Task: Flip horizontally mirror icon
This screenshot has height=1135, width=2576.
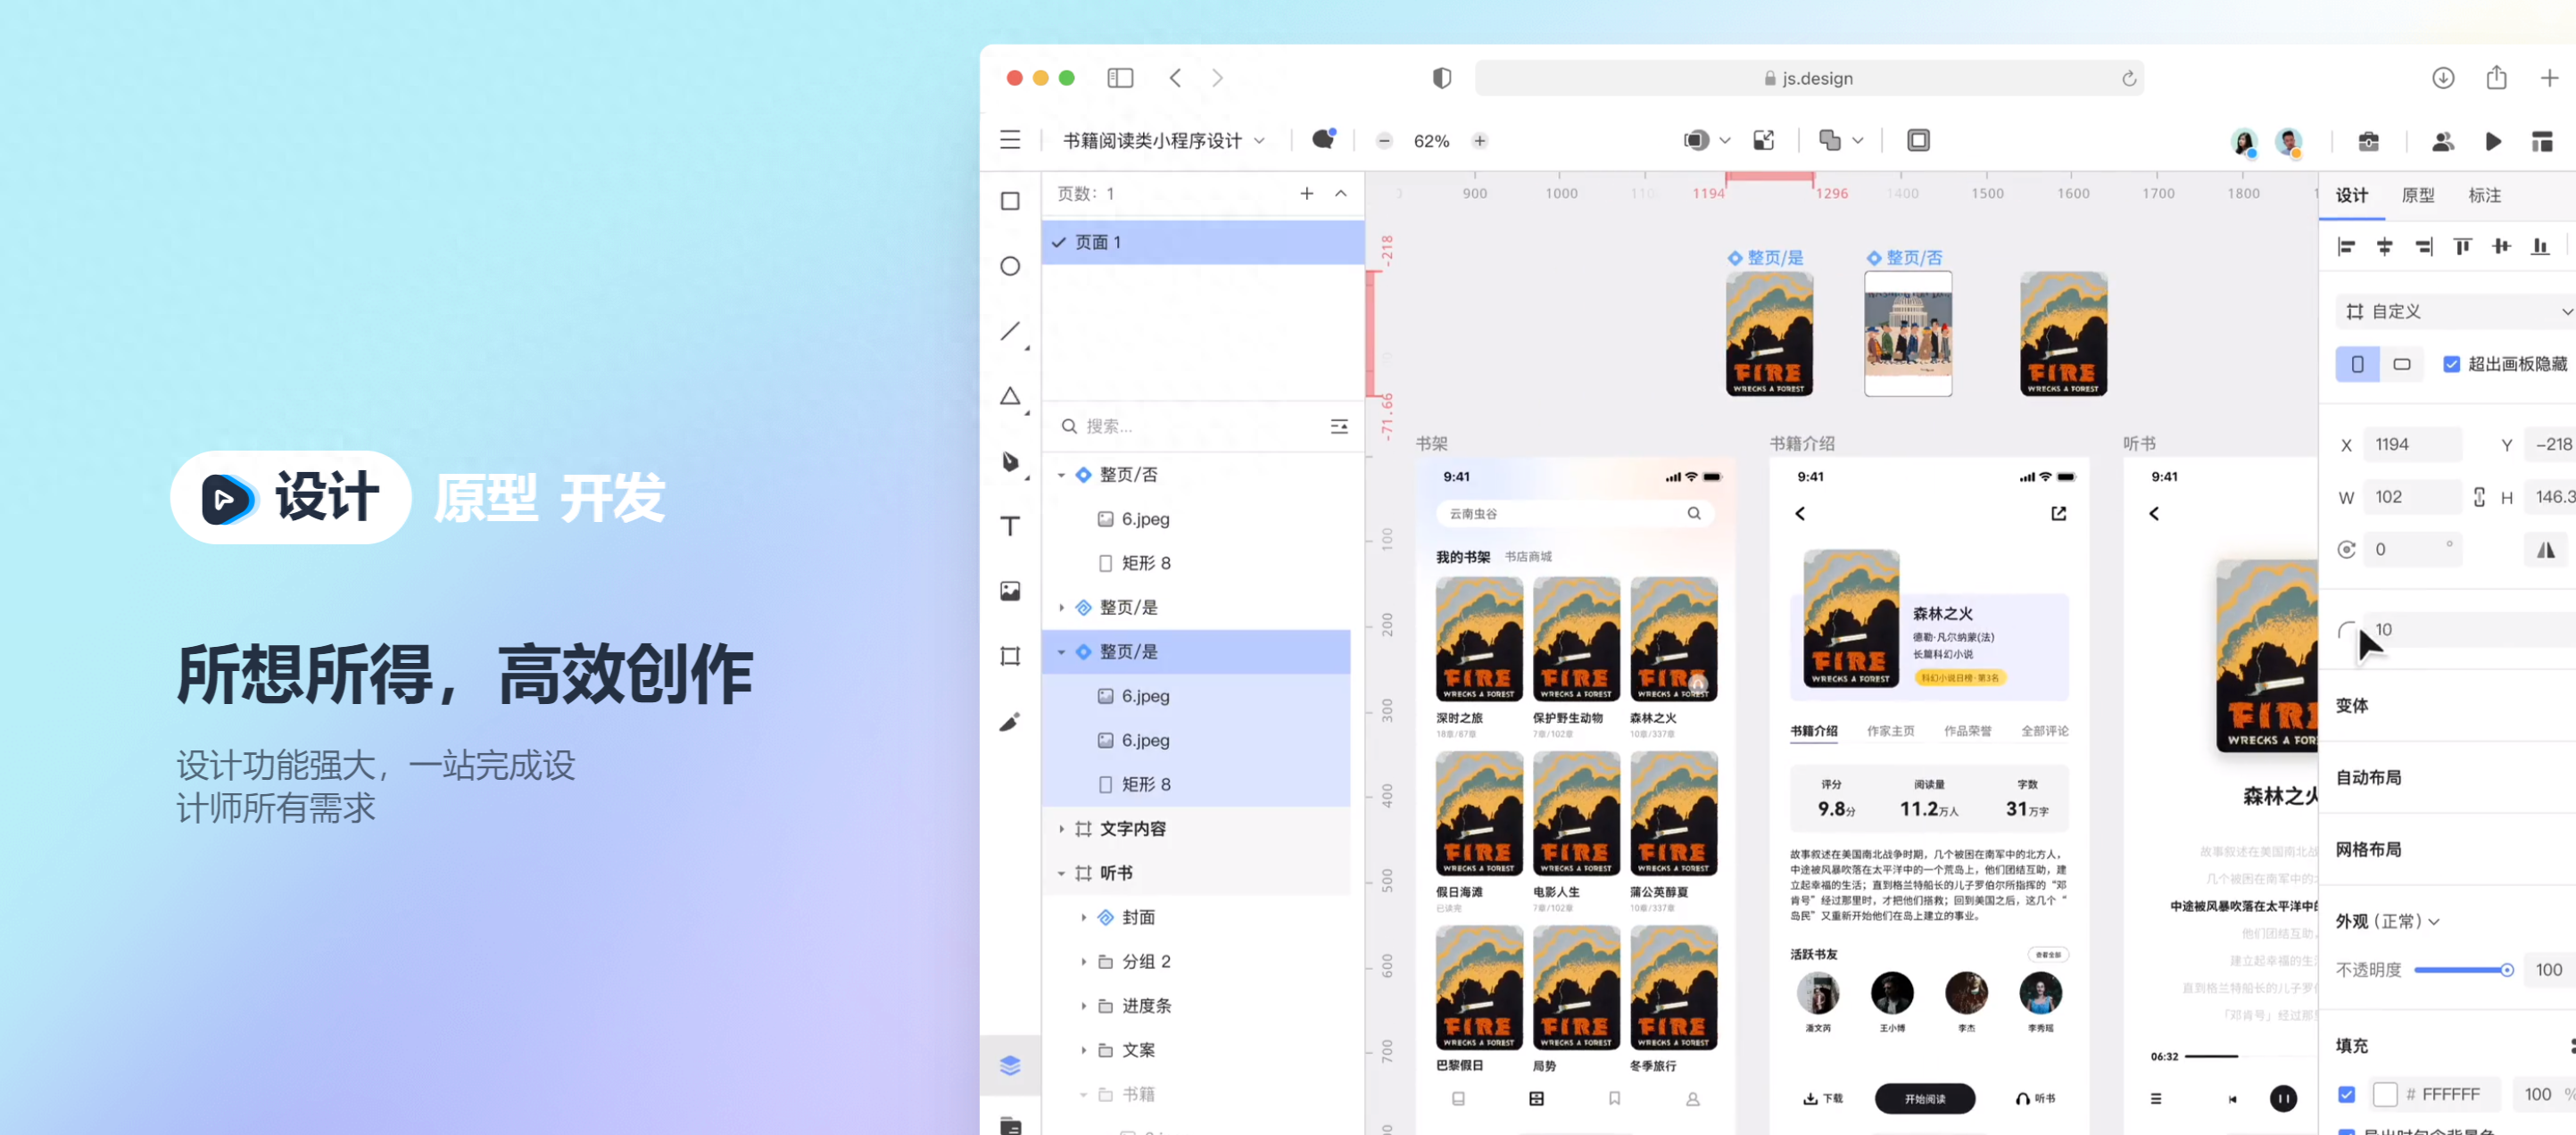Action: (2546, 549)
